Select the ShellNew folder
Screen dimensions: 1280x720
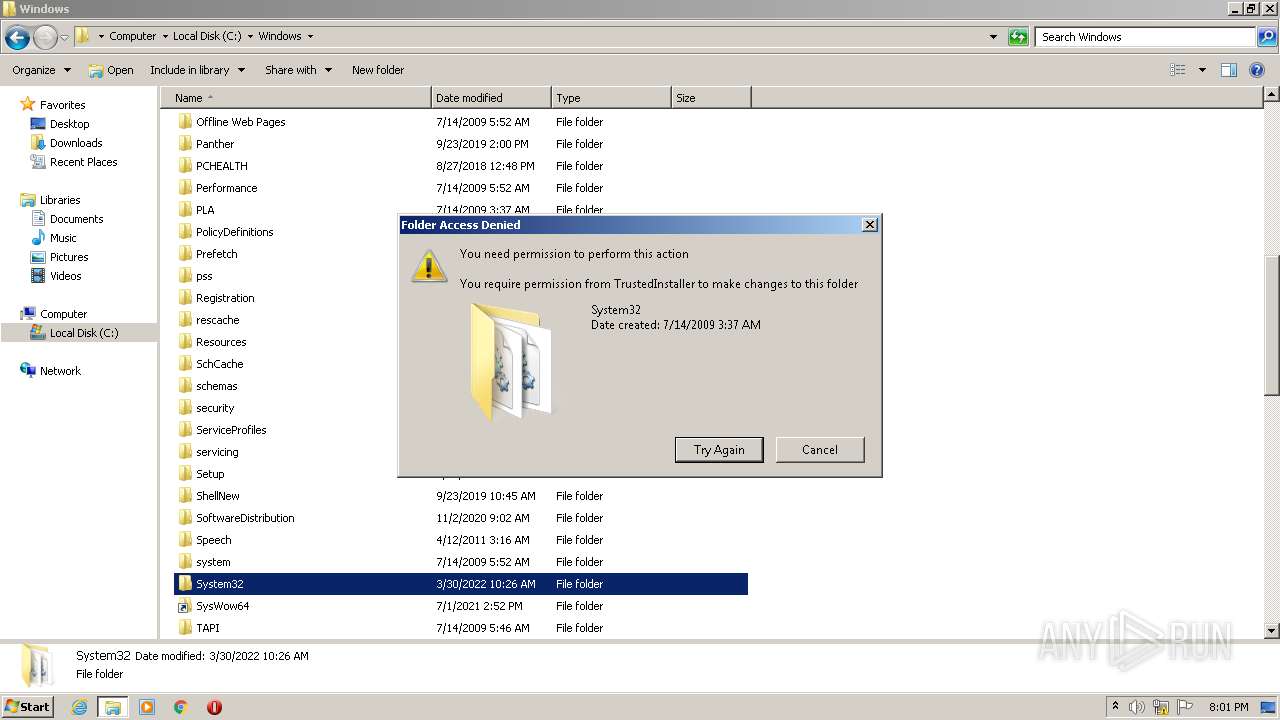218,496
